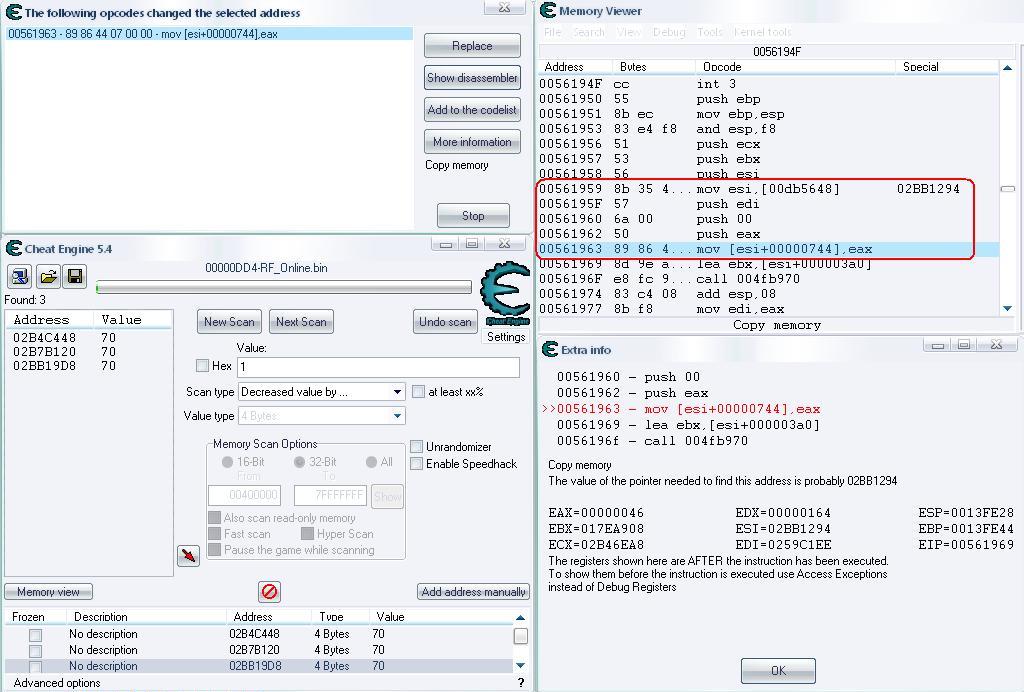Start a New Scan
This screenshot has height=692, width=1024.
coord(229,322)
